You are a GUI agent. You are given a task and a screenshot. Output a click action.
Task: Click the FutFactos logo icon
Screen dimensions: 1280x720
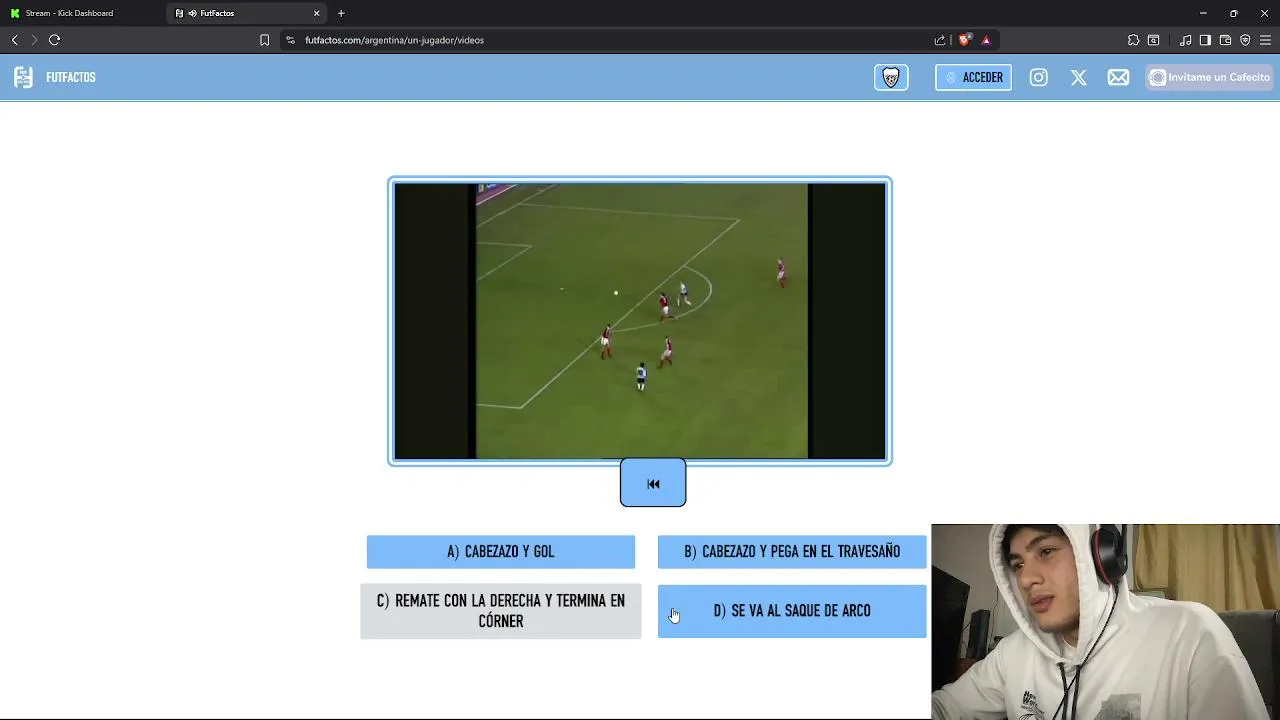coord(24,77)
